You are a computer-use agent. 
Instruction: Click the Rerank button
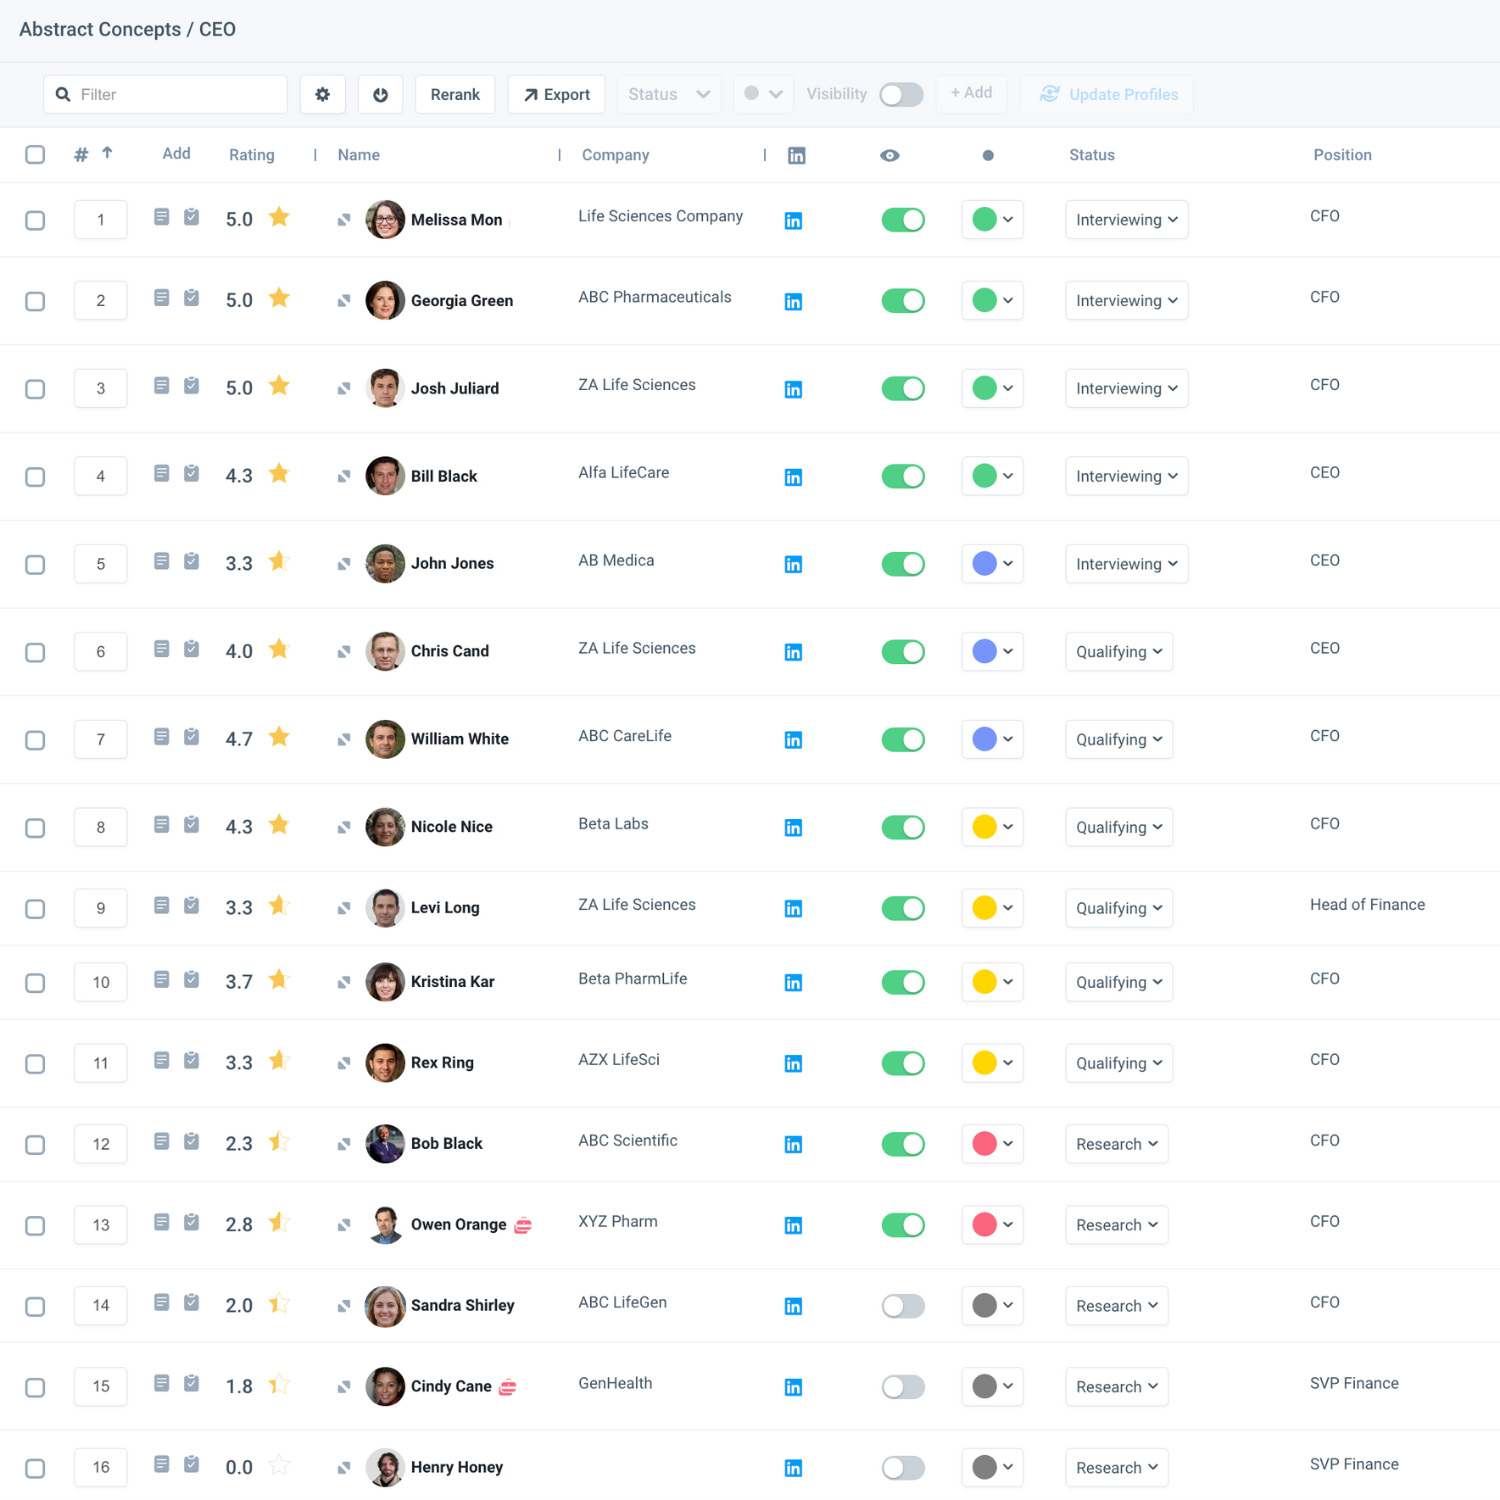(455, 94)
